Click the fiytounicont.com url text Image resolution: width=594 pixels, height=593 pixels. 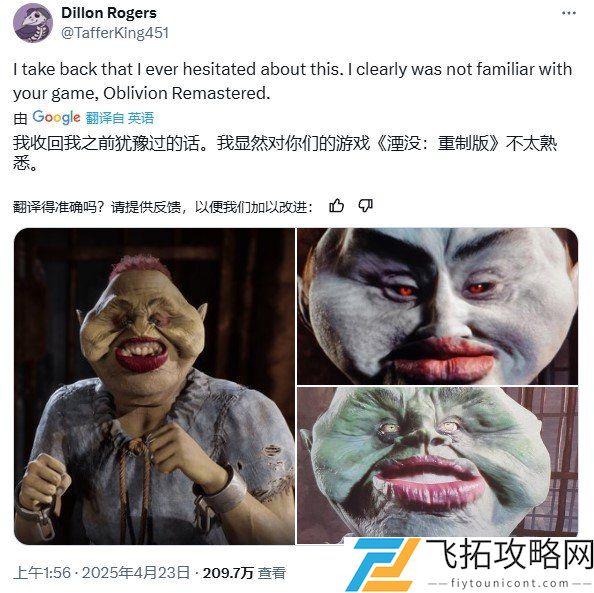[x=510, y=583]
